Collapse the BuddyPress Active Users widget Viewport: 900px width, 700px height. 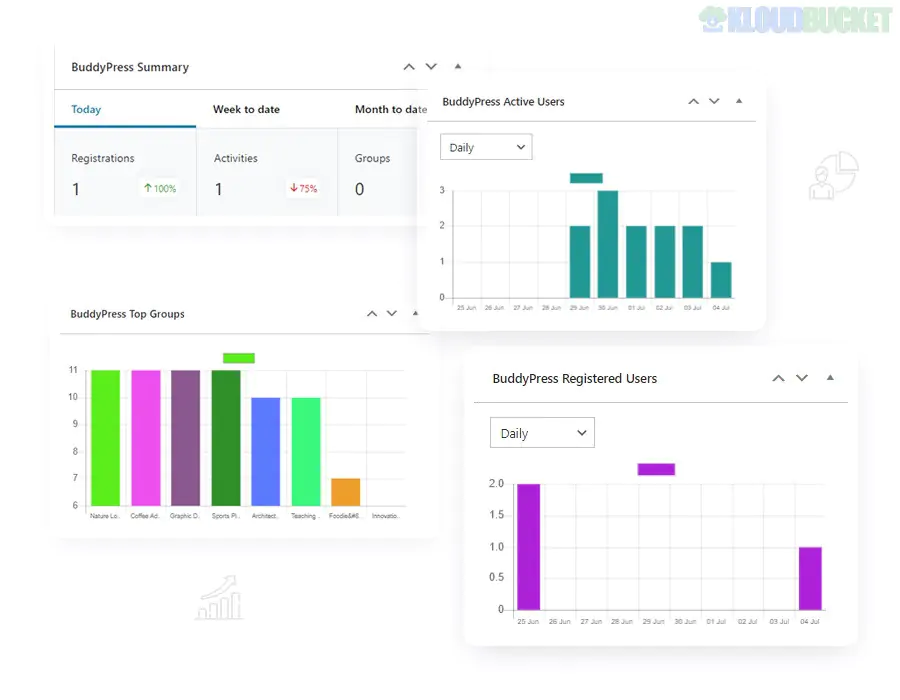[x=739, y=101]
